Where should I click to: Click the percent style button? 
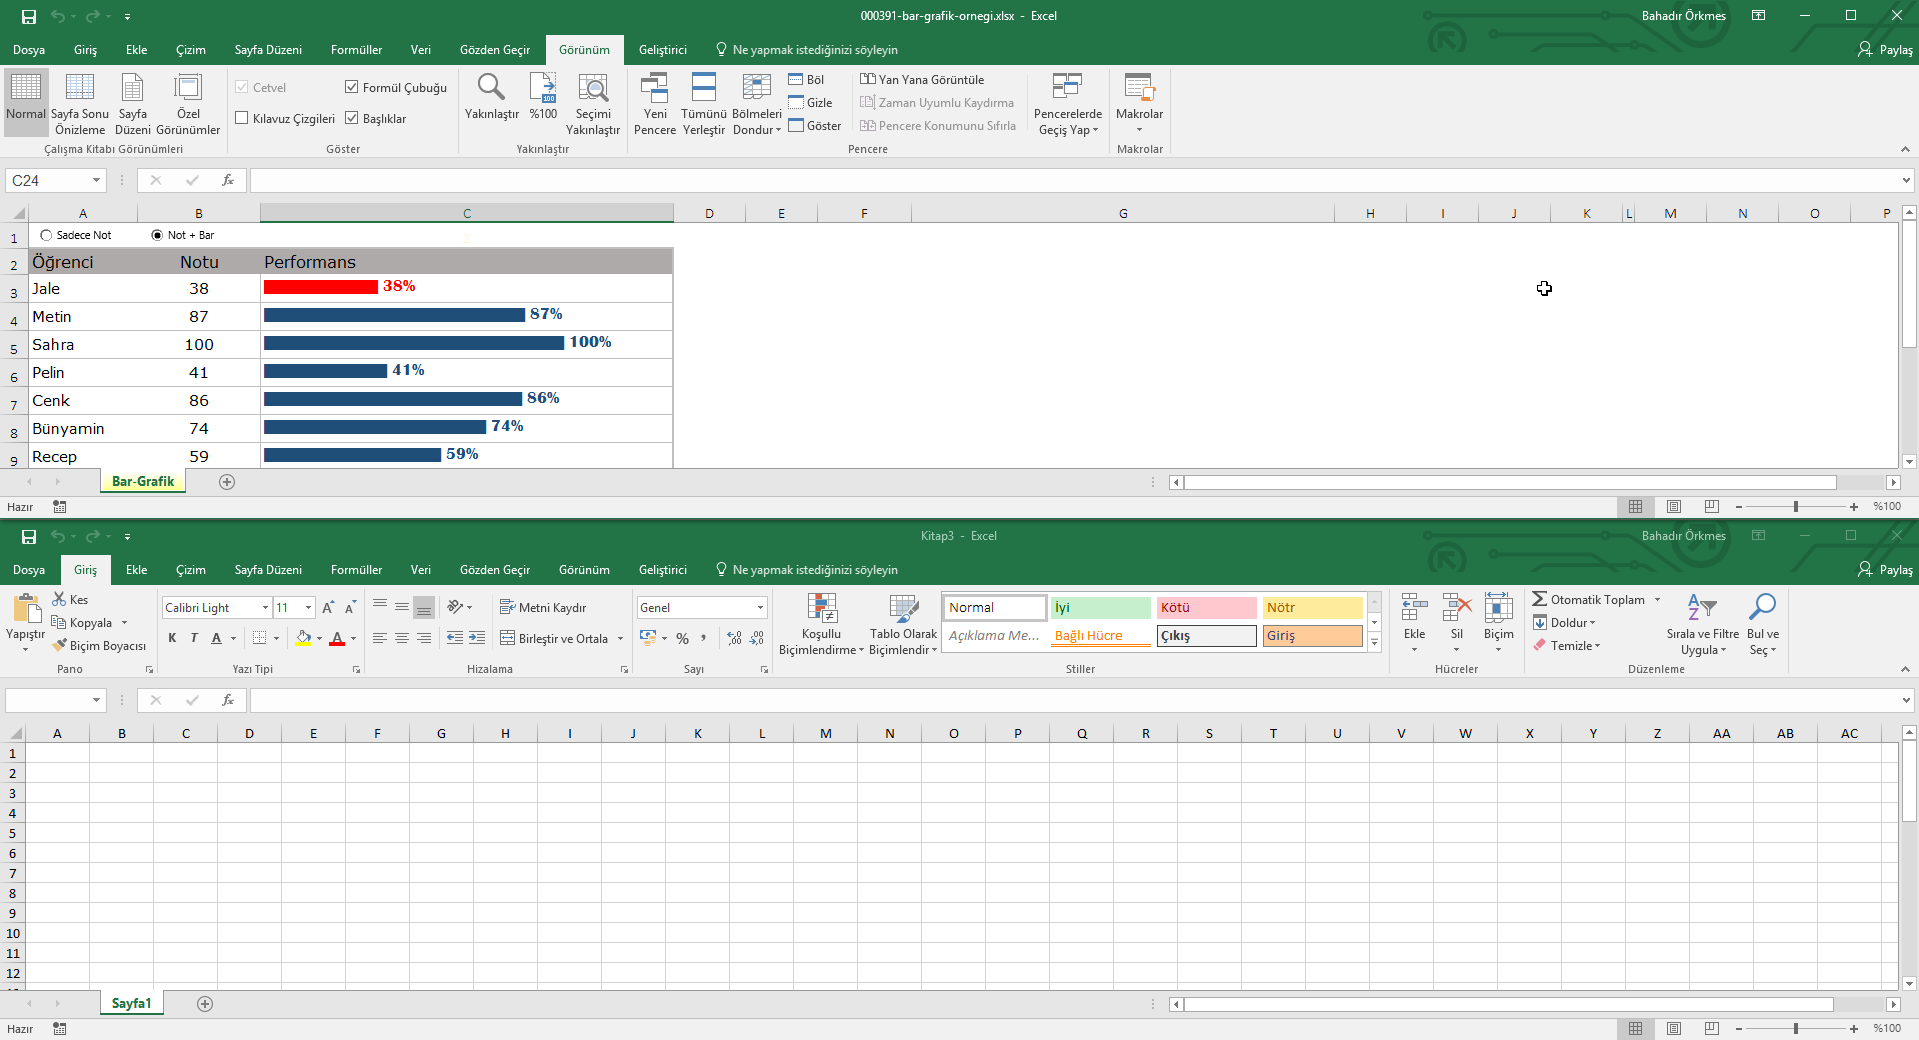click(682, 638)
